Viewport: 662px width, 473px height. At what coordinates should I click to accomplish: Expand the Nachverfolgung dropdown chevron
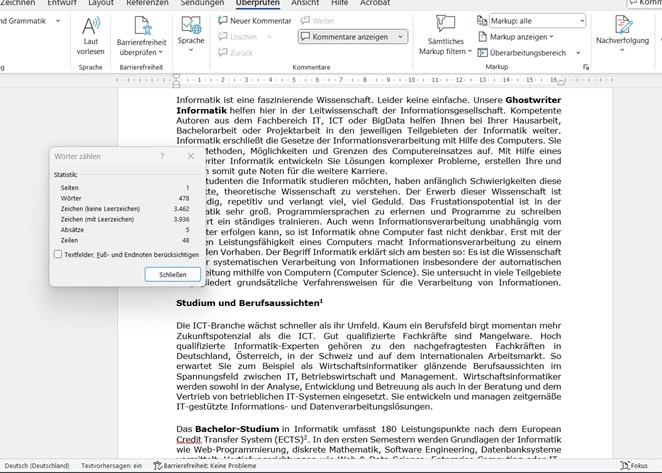[622, 50]
